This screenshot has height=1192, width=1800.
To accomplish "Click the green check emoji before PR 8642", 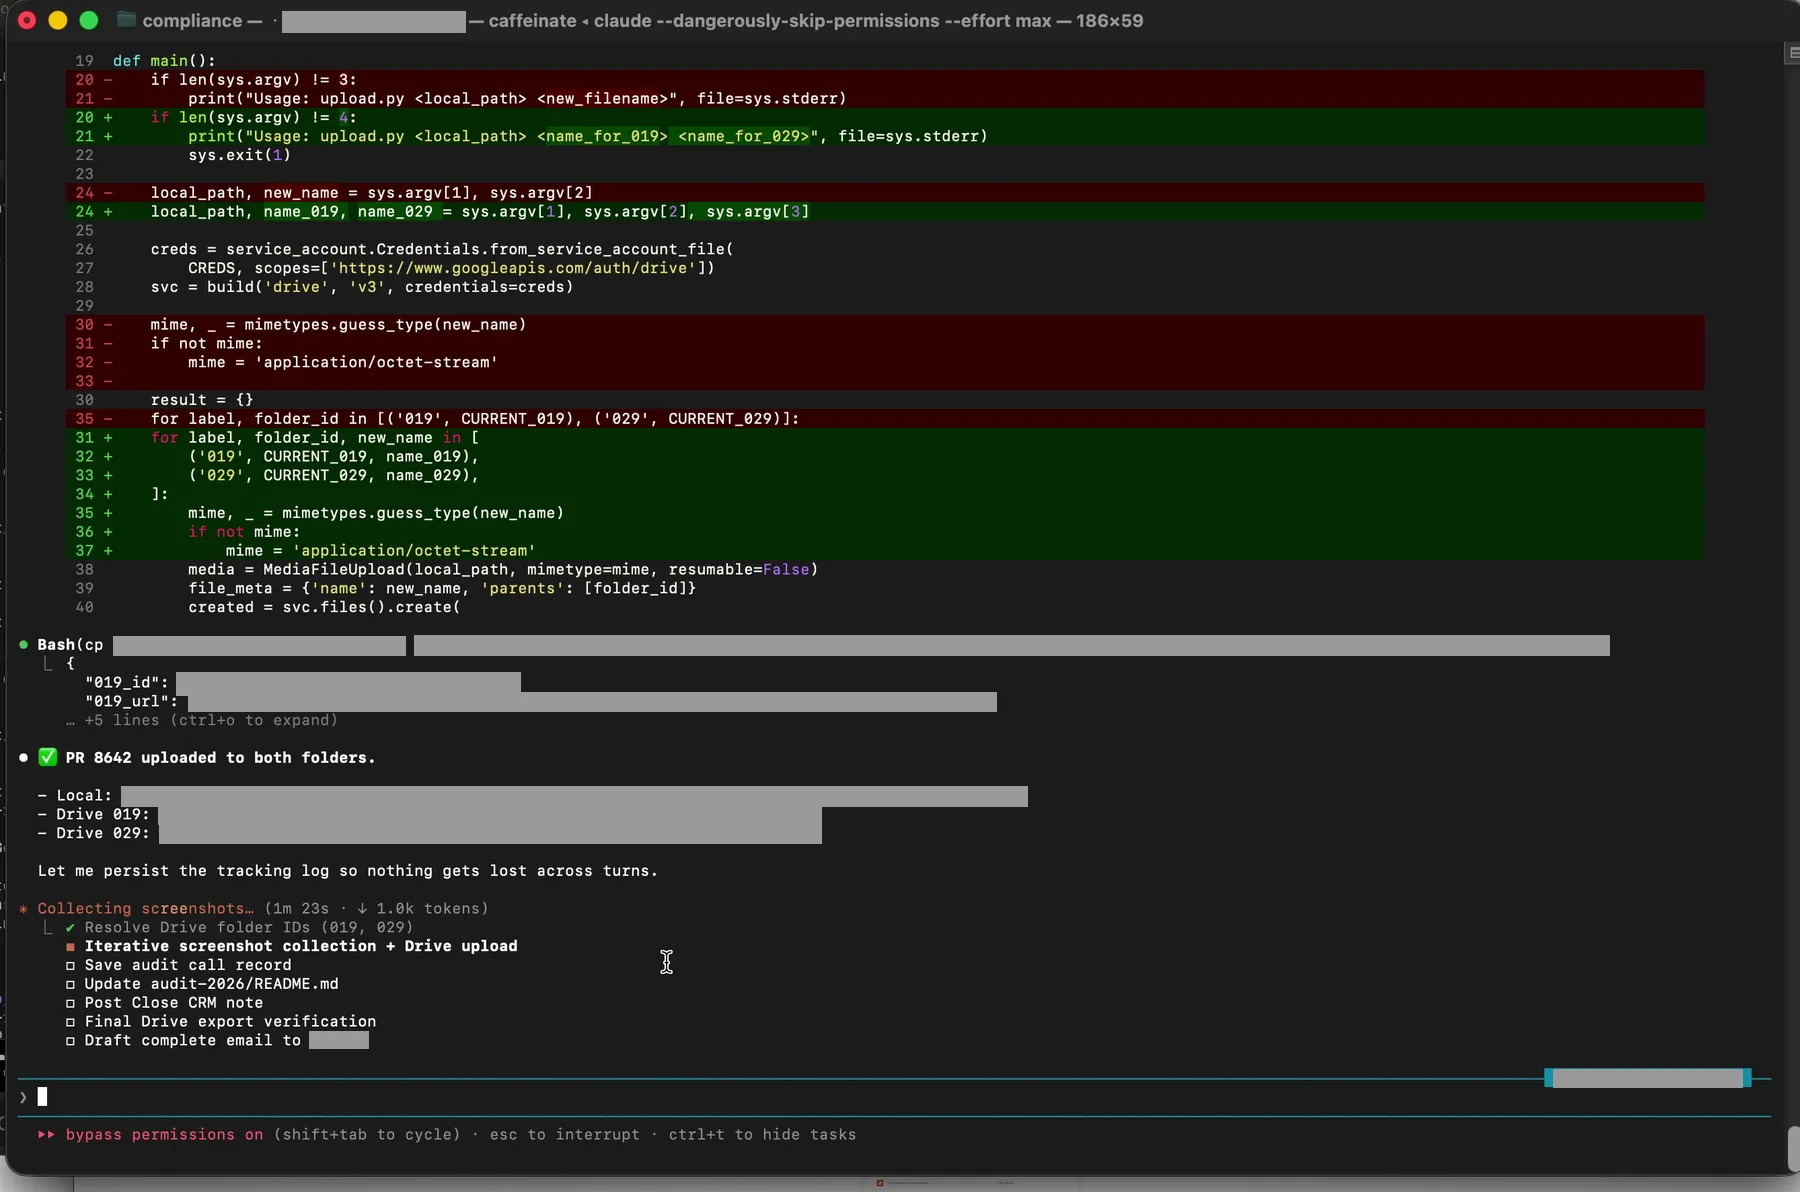I will (47, 757).
